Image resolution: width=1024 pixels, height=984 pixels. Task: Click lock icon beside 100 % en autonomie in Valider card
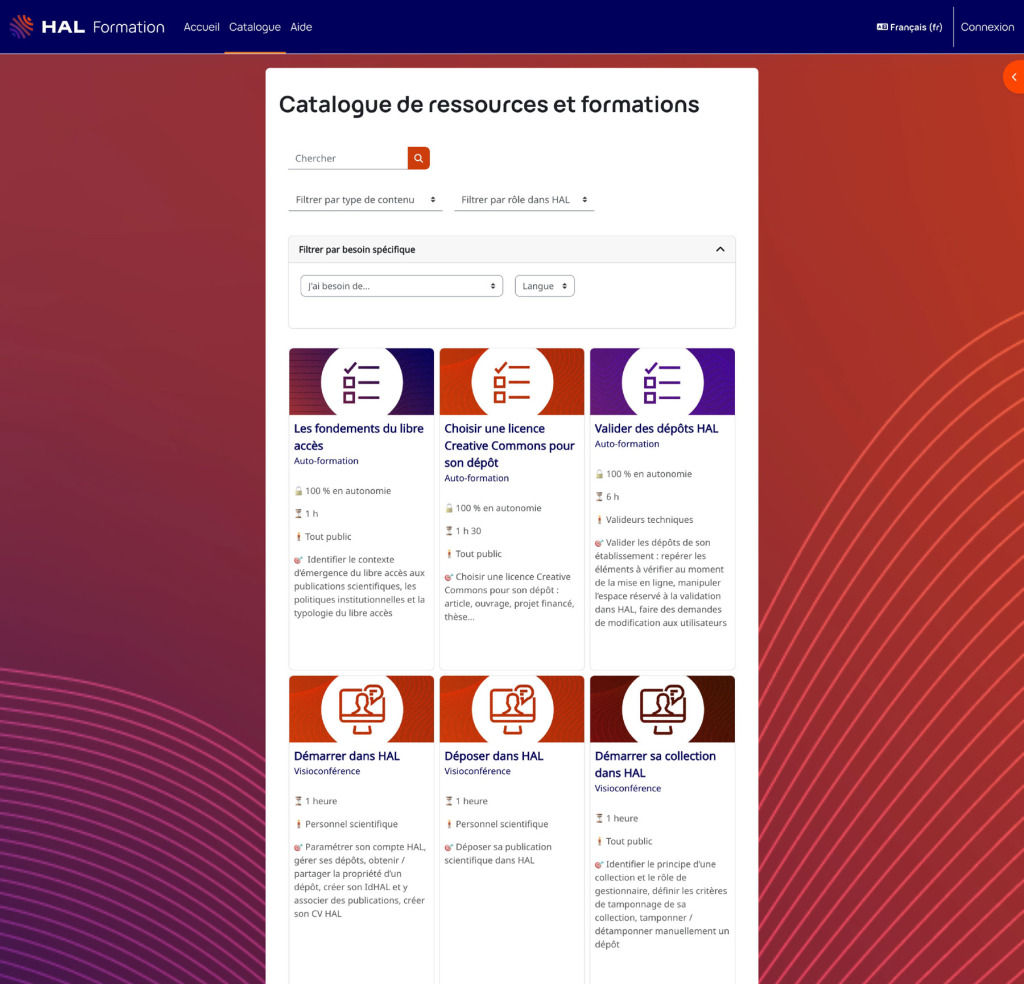point(599,474)
